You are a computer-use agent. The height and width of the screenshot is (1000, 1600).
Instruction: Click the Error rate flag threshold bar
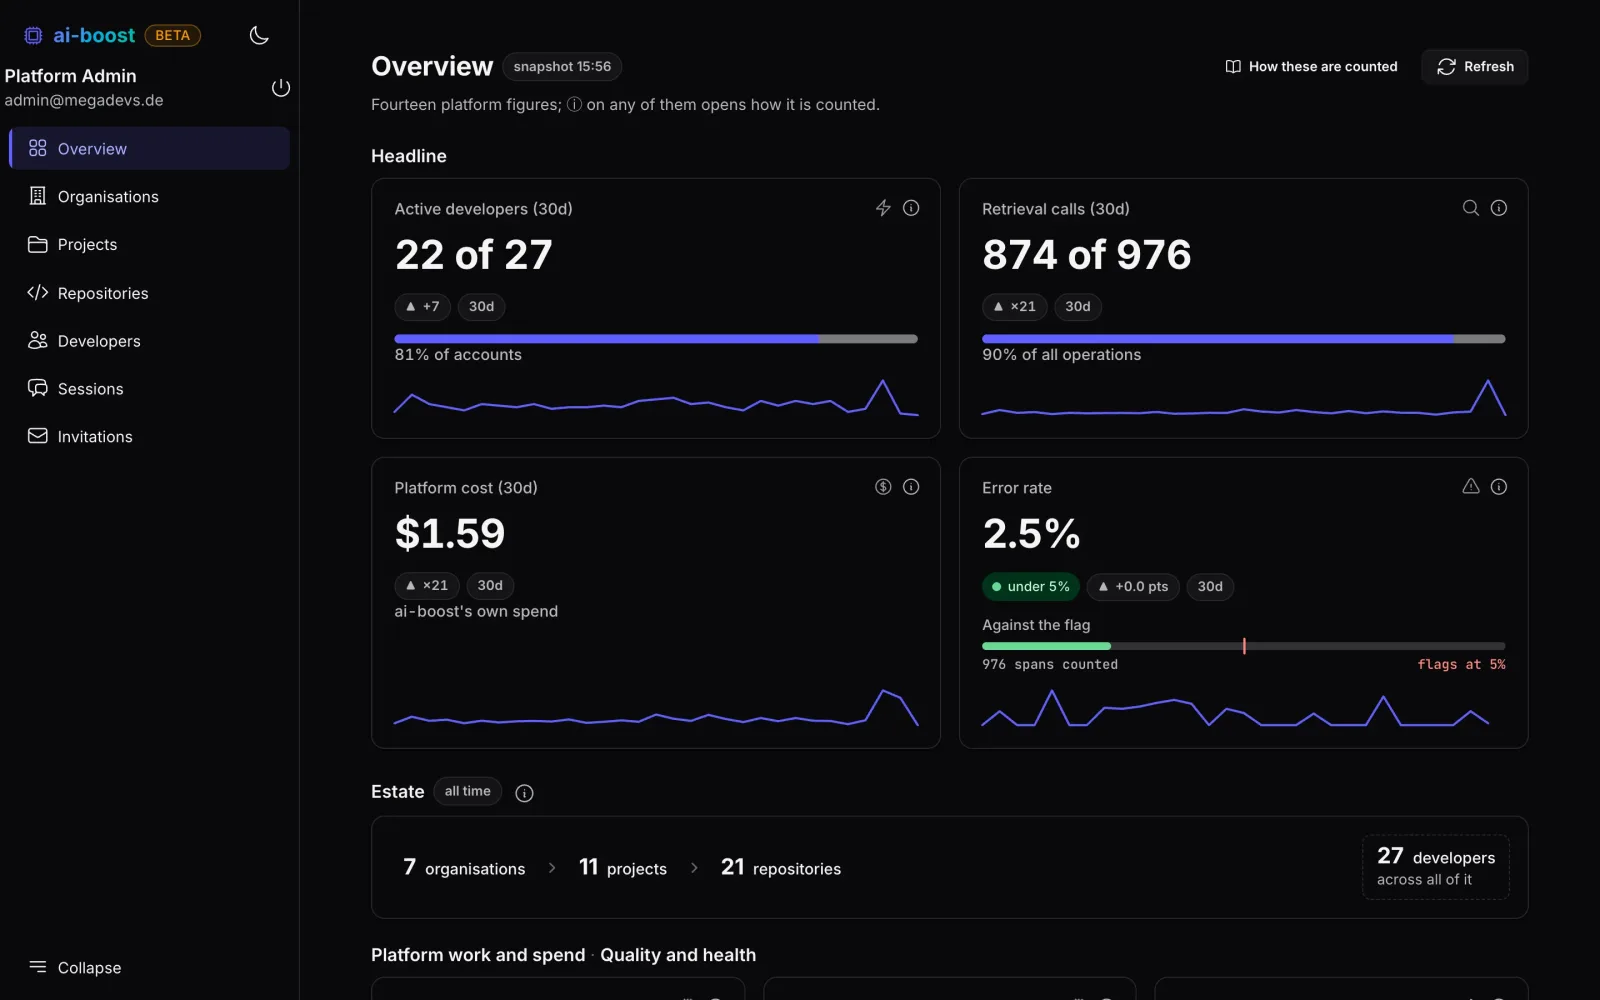coord(1244,646)
